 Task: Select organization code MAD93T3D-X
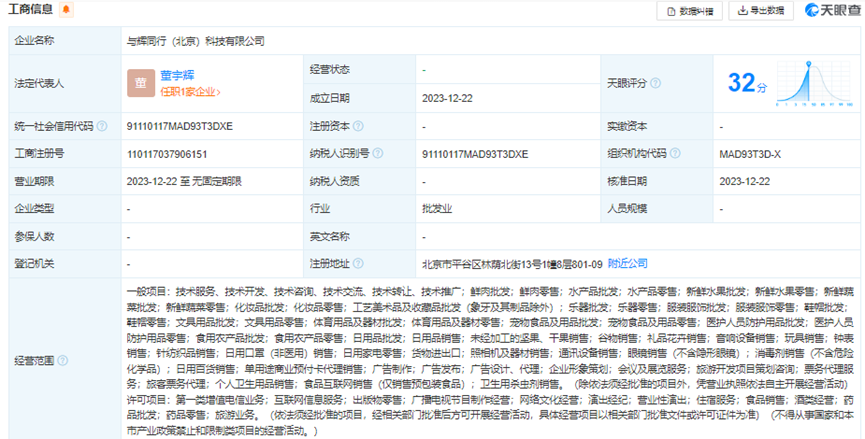point(750,154)
